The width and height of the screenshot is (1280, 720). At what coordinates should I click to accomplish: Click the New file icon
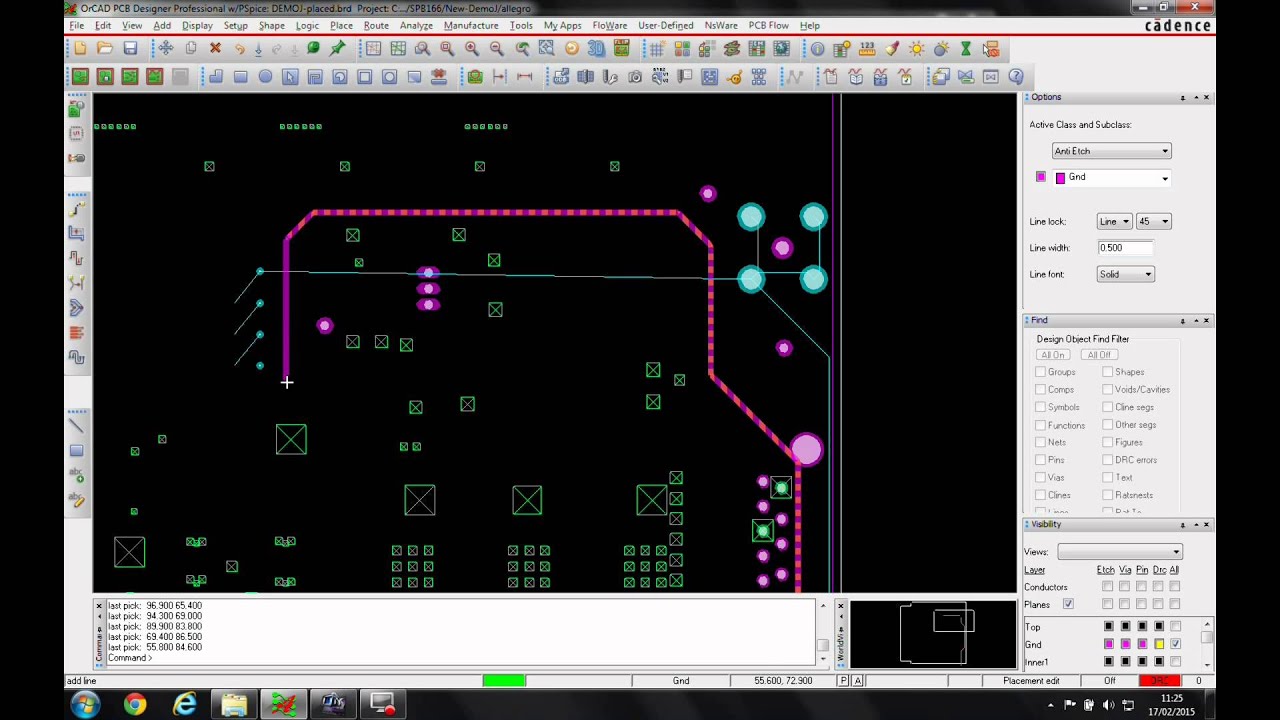point(80,48)
